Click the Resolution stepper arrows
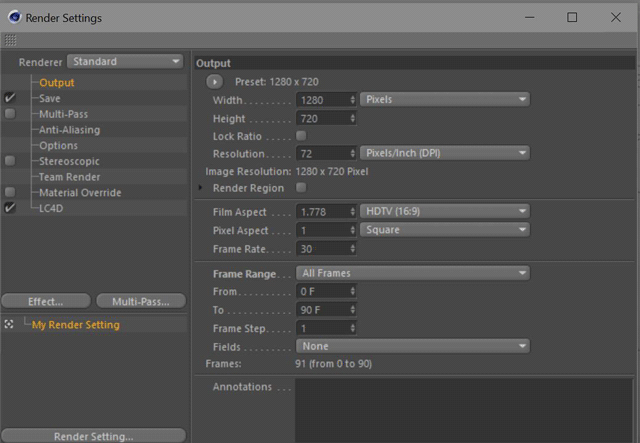The width and height of the screenshot is (640, 443). [353, 154]
